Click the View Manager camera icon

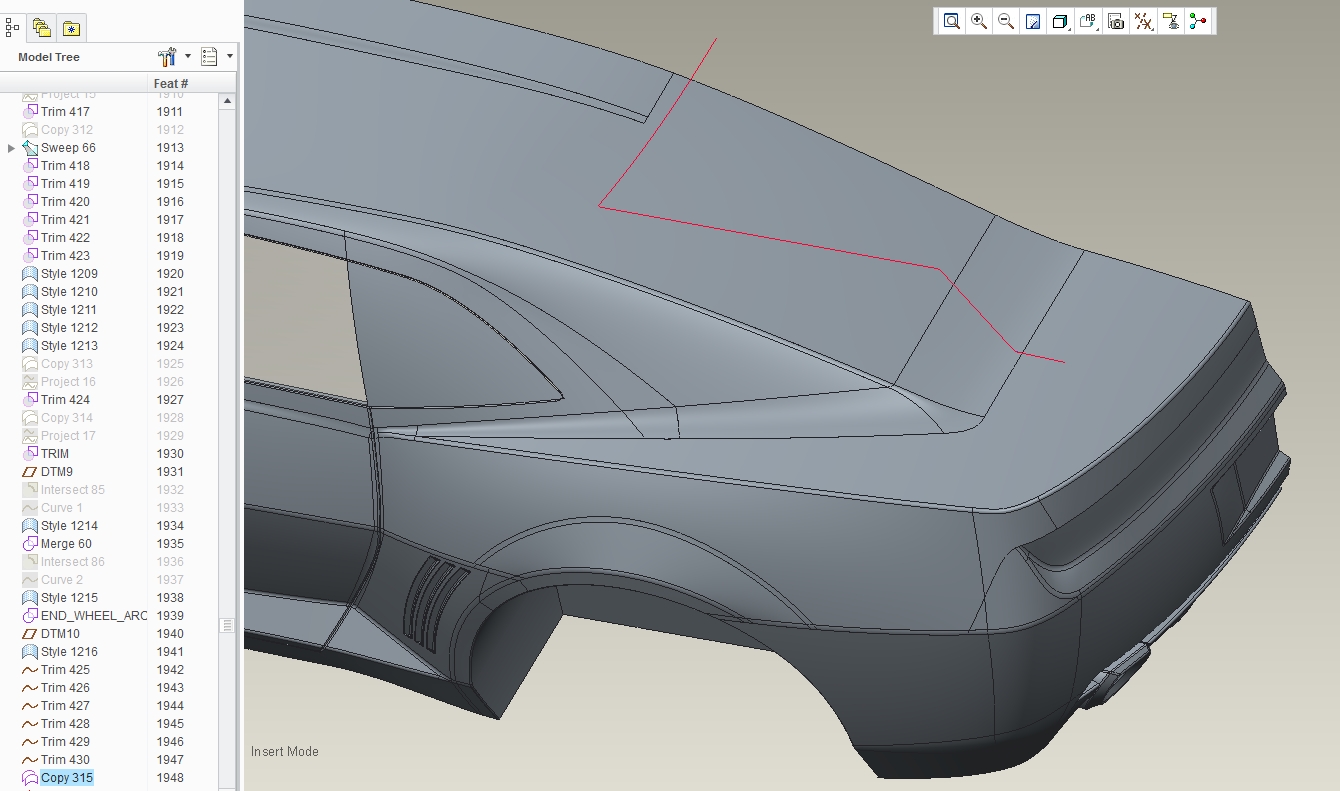pyautogui.click(x=1116, y=21)
